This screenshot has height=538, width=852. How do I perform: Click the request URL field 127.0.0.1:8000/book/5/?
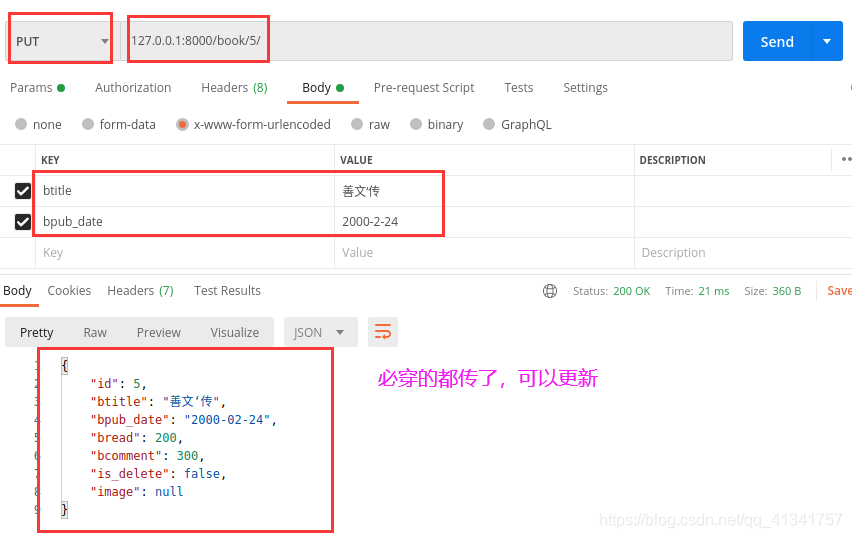coord(426,41)
